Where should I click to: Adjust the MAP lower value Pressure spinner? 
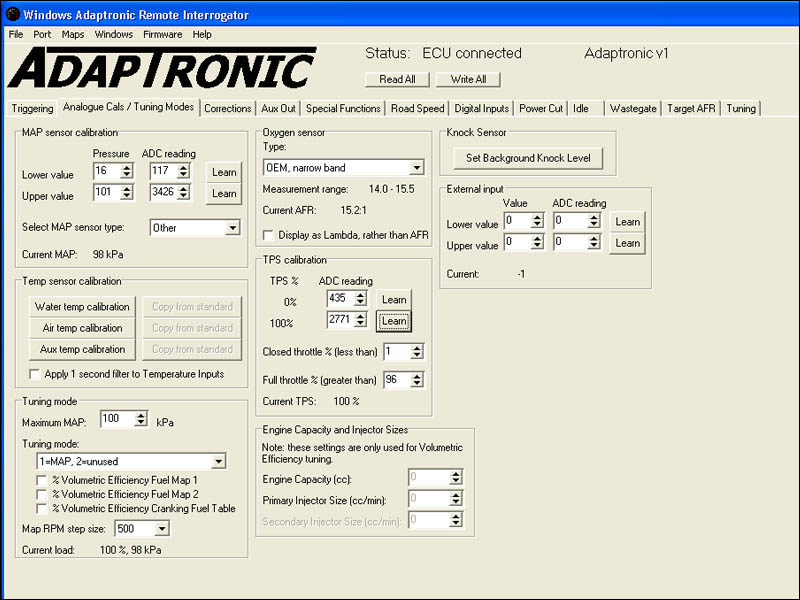[x=127, y=170]
